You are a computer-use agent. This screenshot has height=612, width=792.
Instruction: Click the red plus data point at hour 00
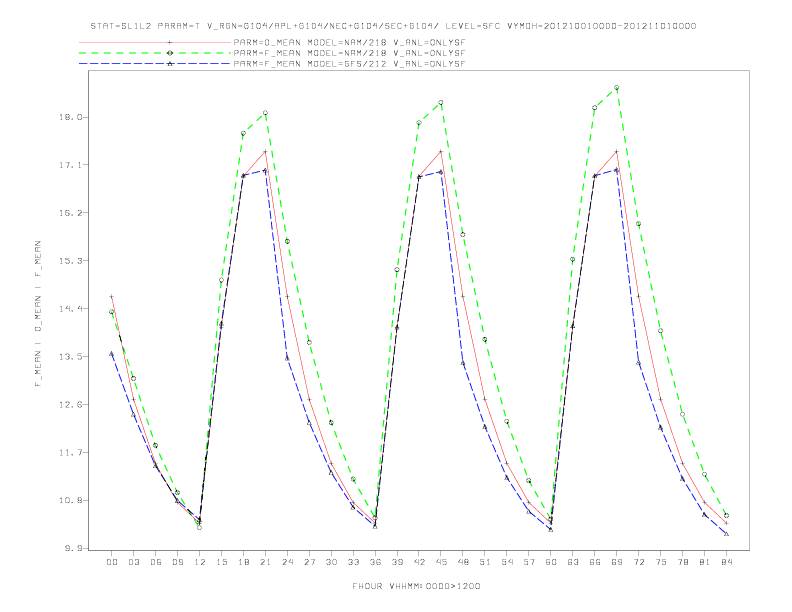112,296
